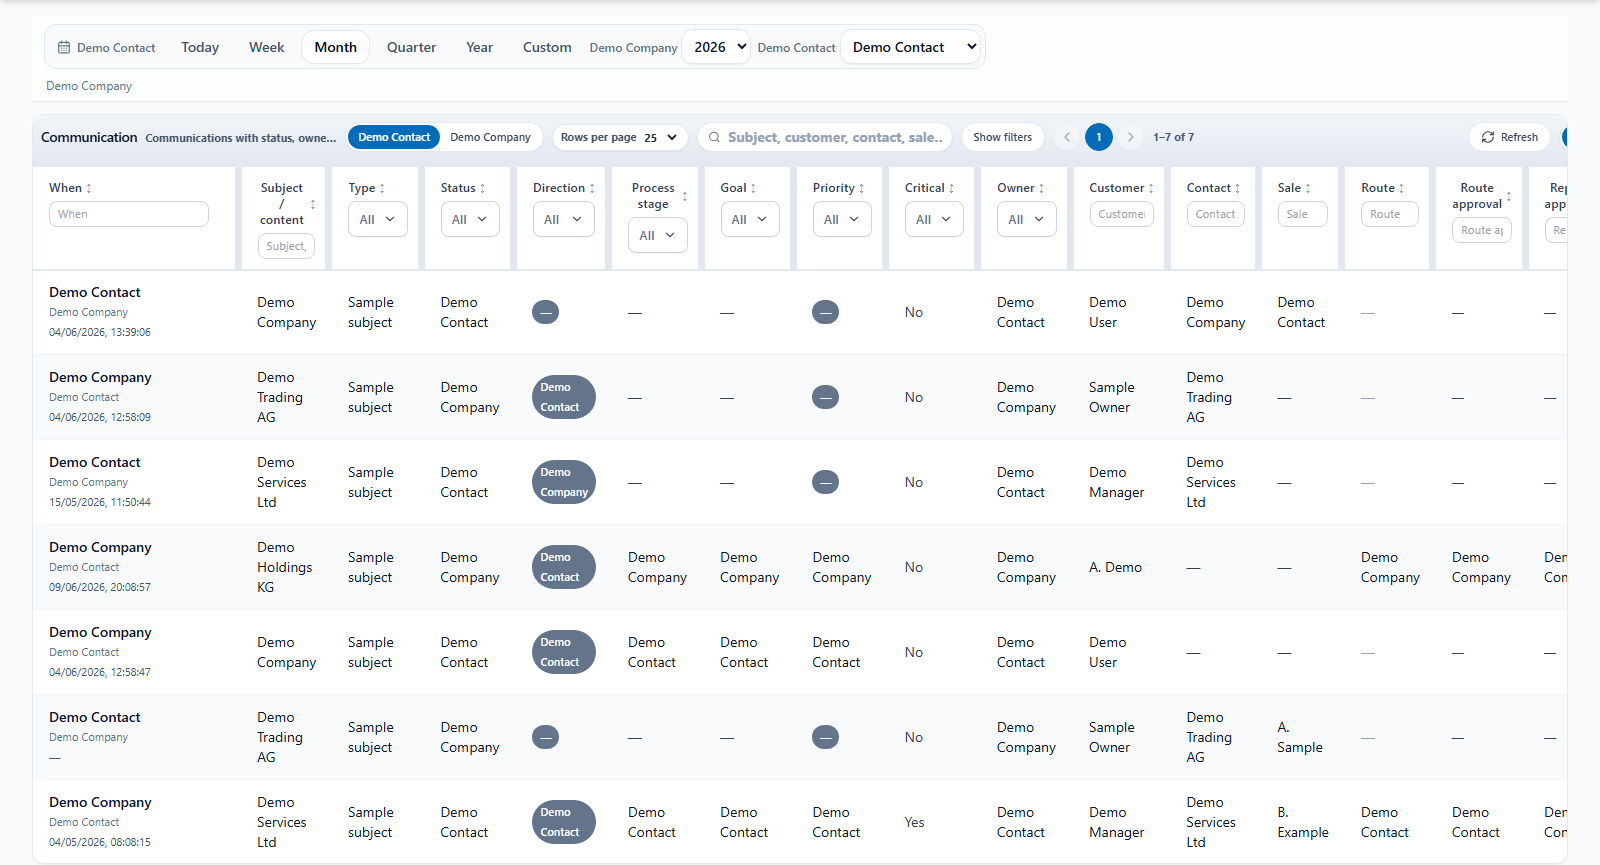Select page 1 button
The width and height of the screenshot is (1600, 865).
[1099, 137]
